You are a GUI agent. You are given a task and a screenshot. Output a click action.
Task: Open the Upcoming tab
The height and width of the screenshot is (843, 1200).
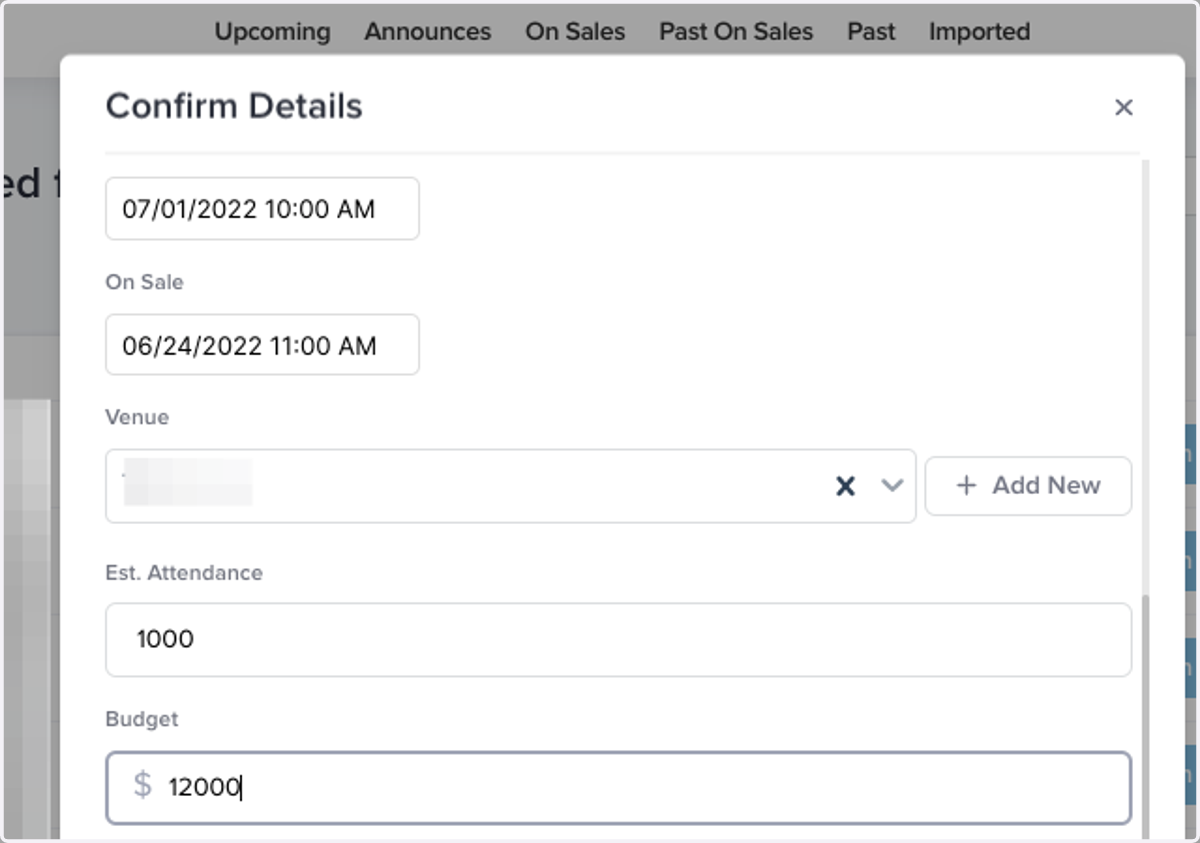272,32
